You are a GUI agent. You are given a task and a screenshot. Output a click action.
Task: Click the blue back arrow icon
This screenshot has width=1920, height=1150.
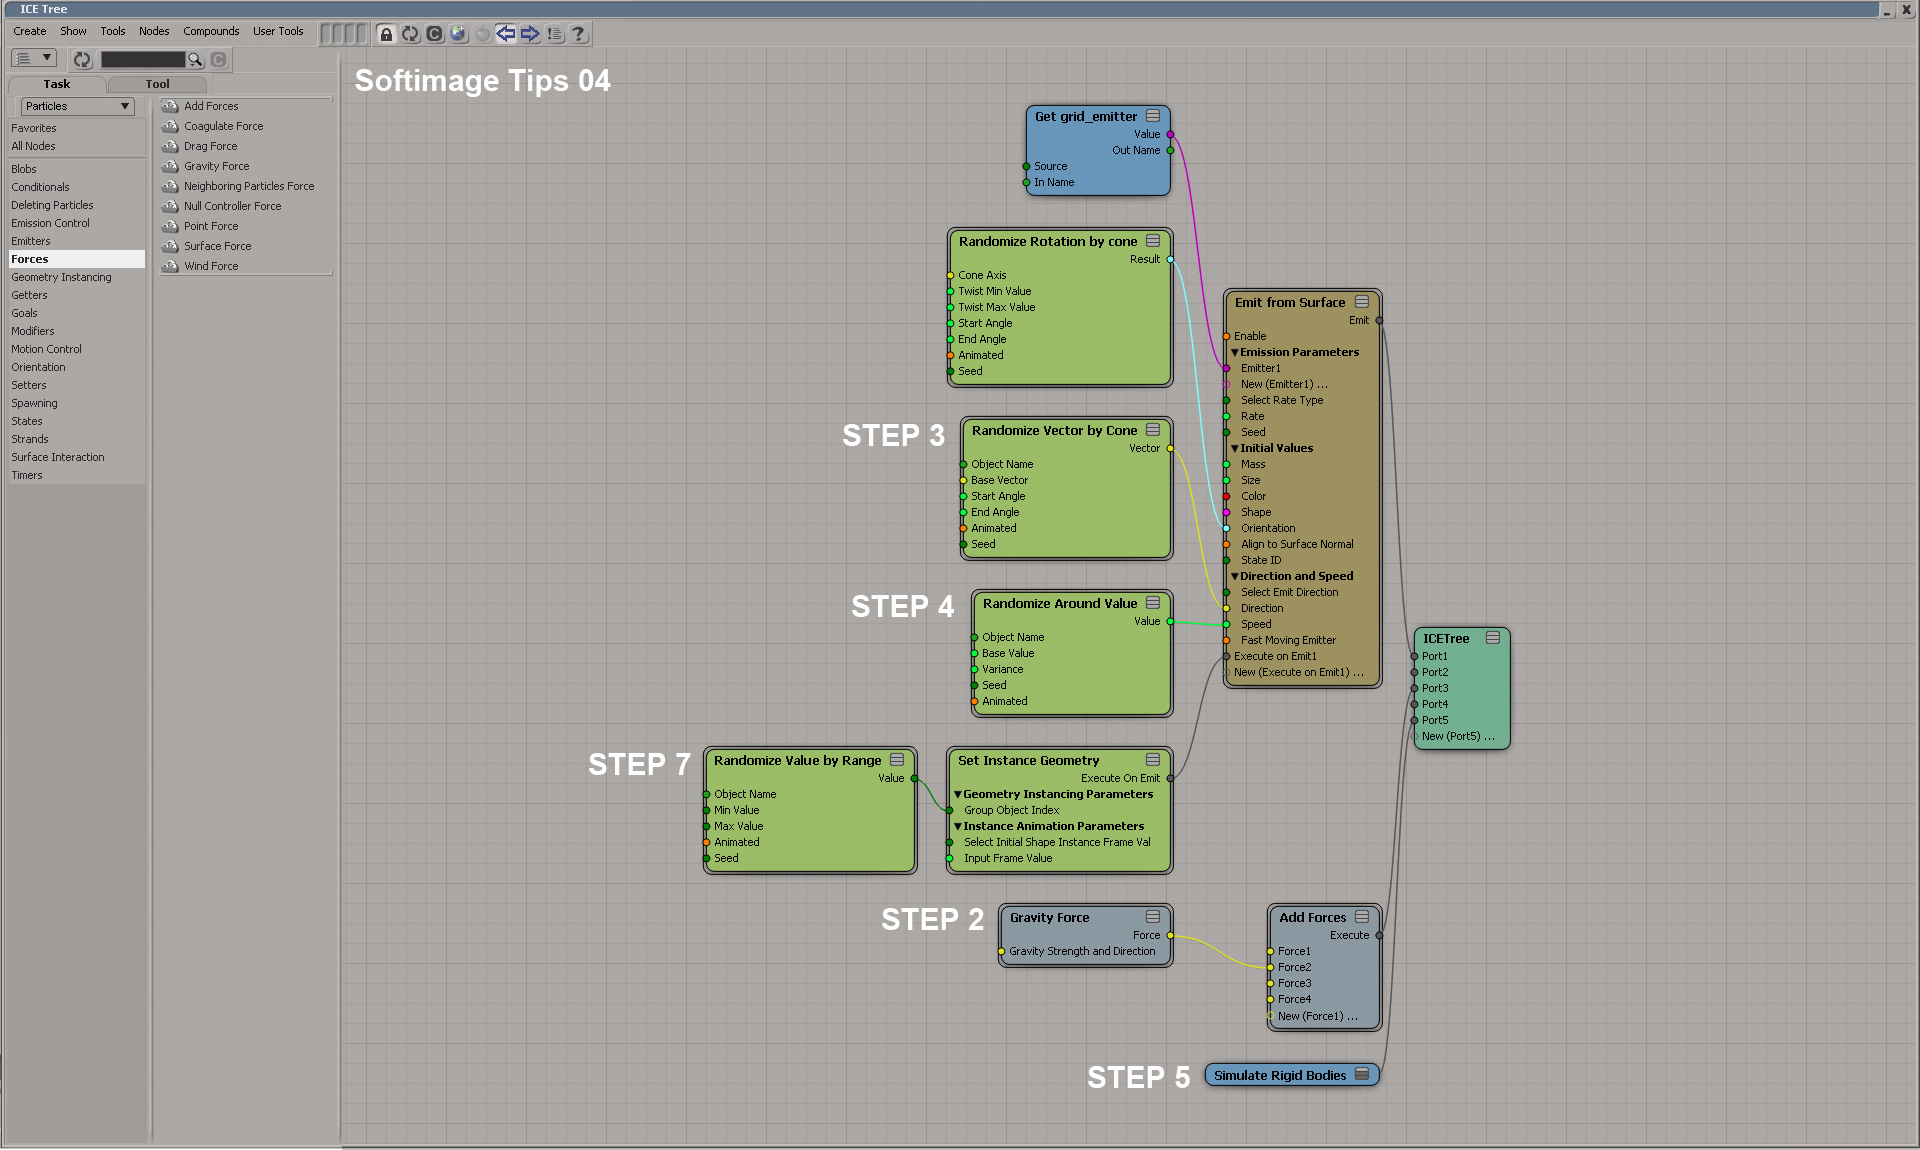coord(506,34)
